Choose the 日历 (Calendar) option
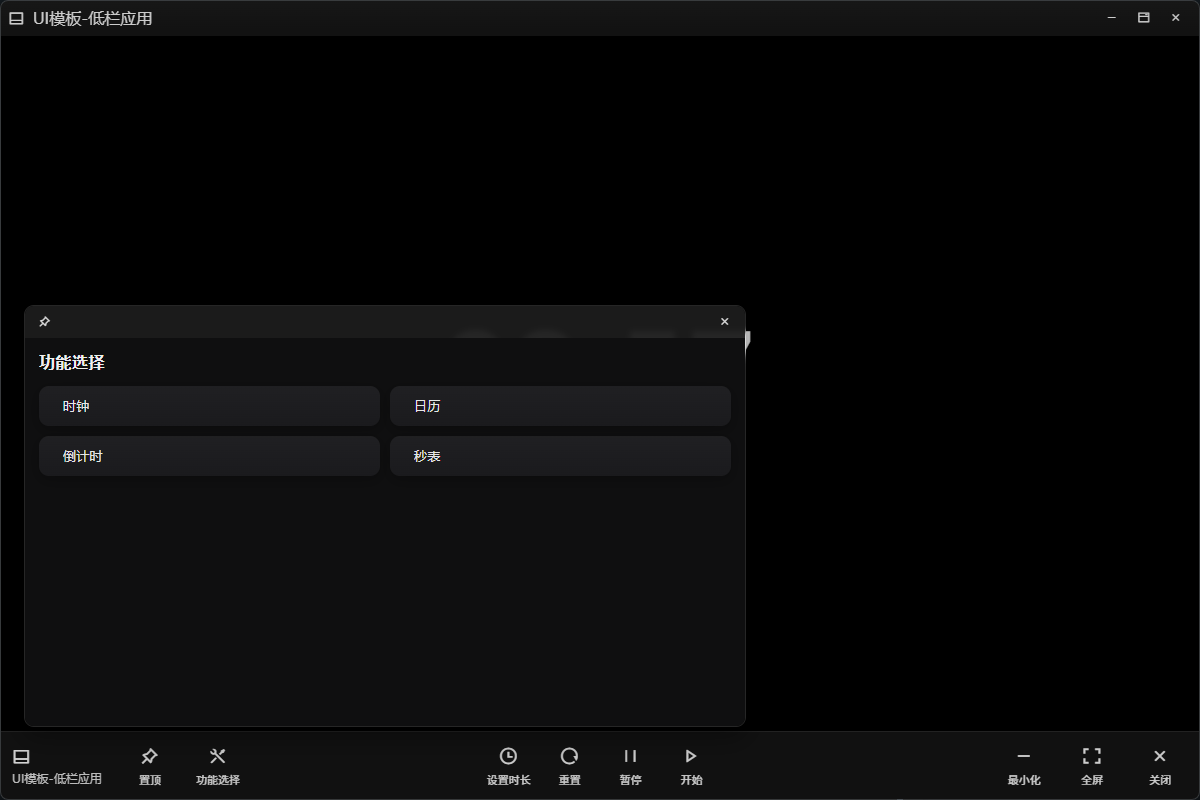 tap(560, 406)
